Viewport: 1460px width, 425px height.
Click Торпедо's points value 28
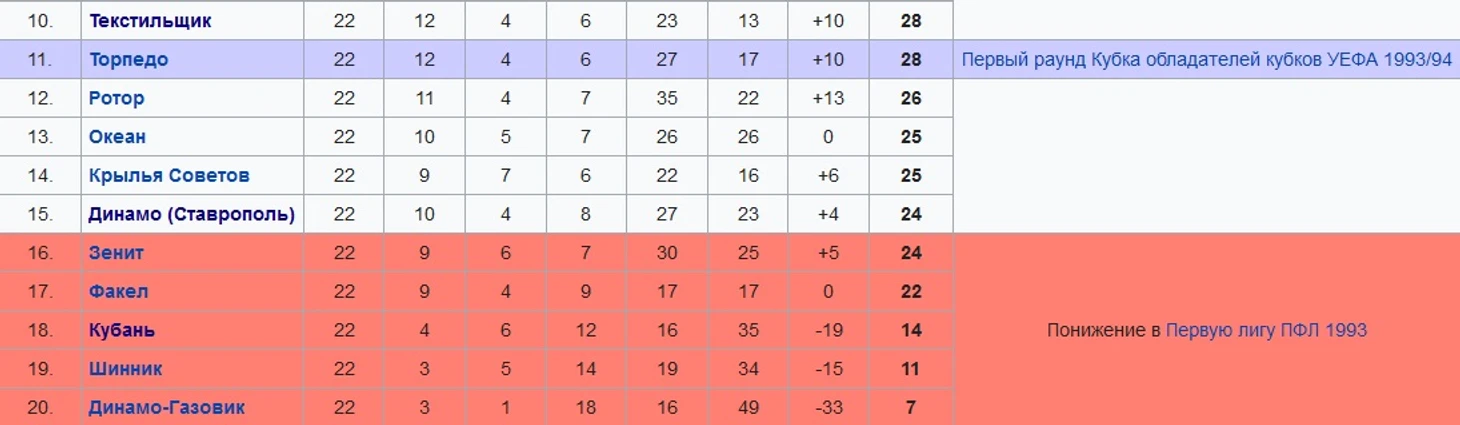coord(910,60)
